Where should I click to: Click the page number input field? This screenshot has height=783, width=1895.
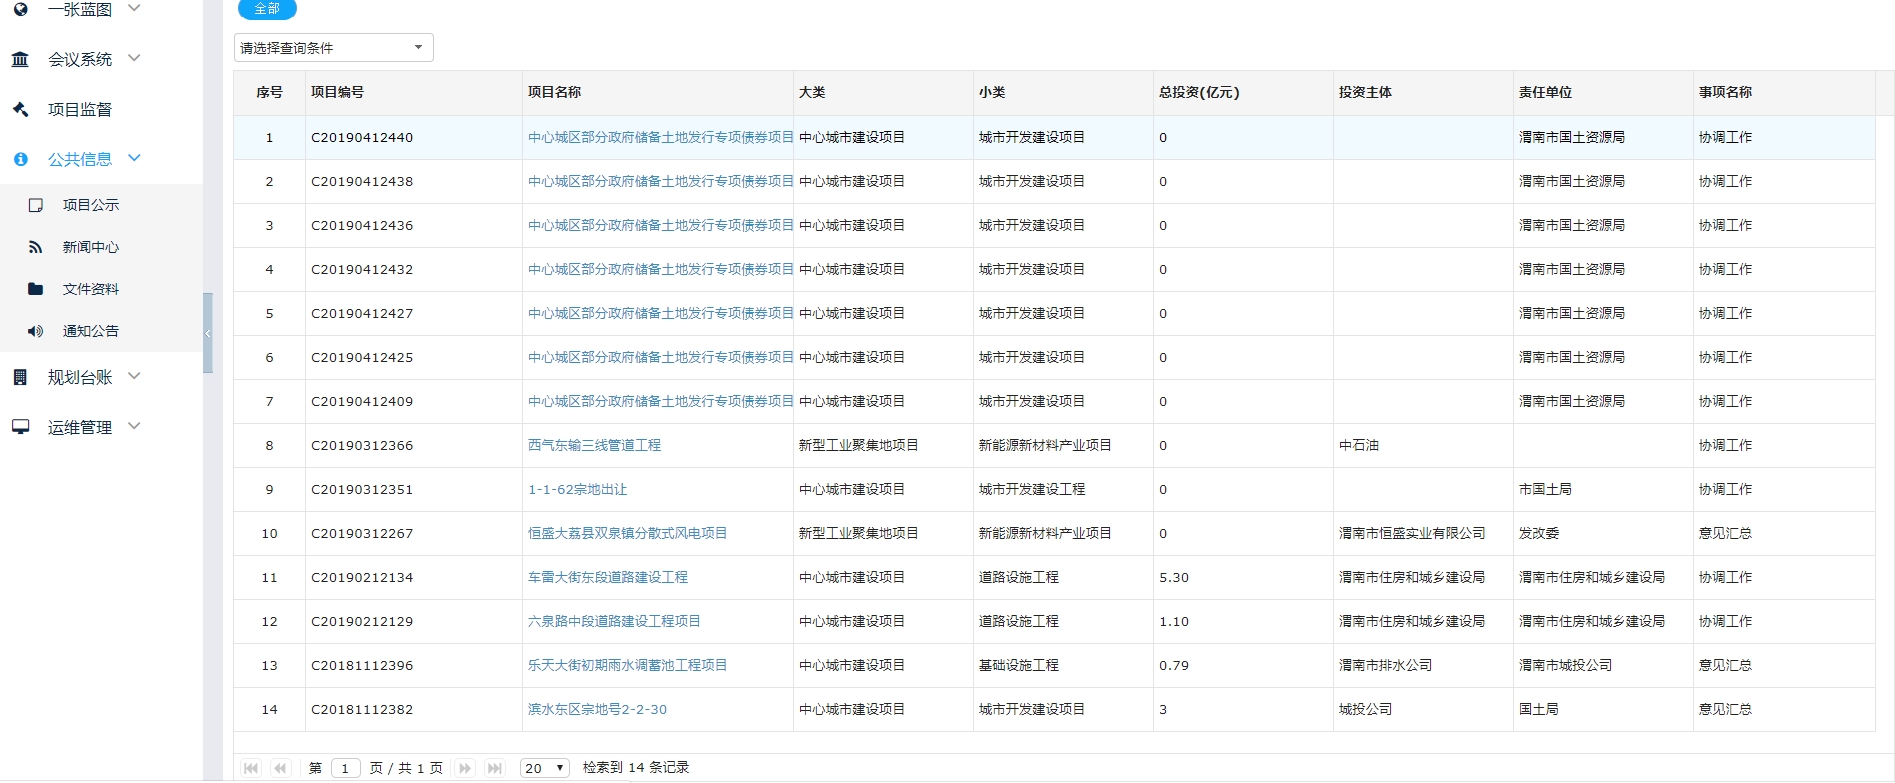tap(345, 768)
